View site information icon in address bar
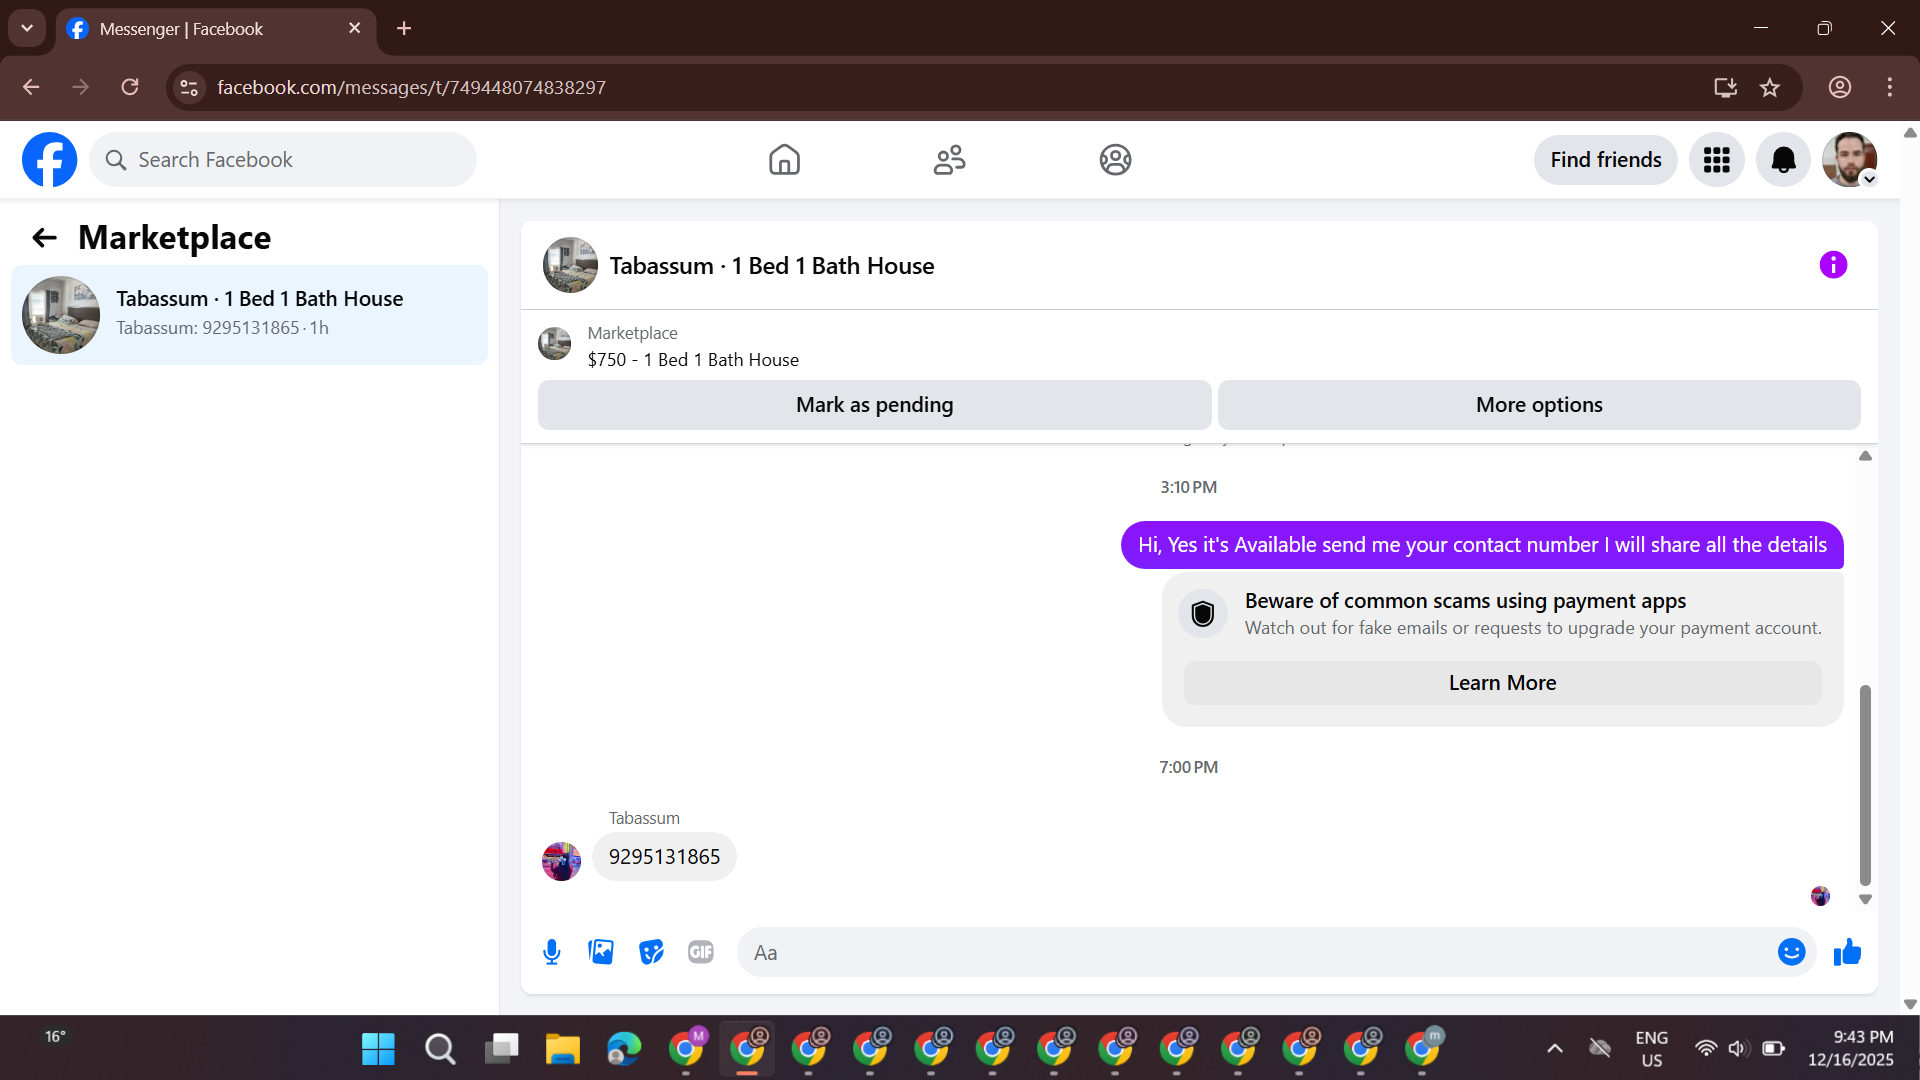 coord(189,88)
